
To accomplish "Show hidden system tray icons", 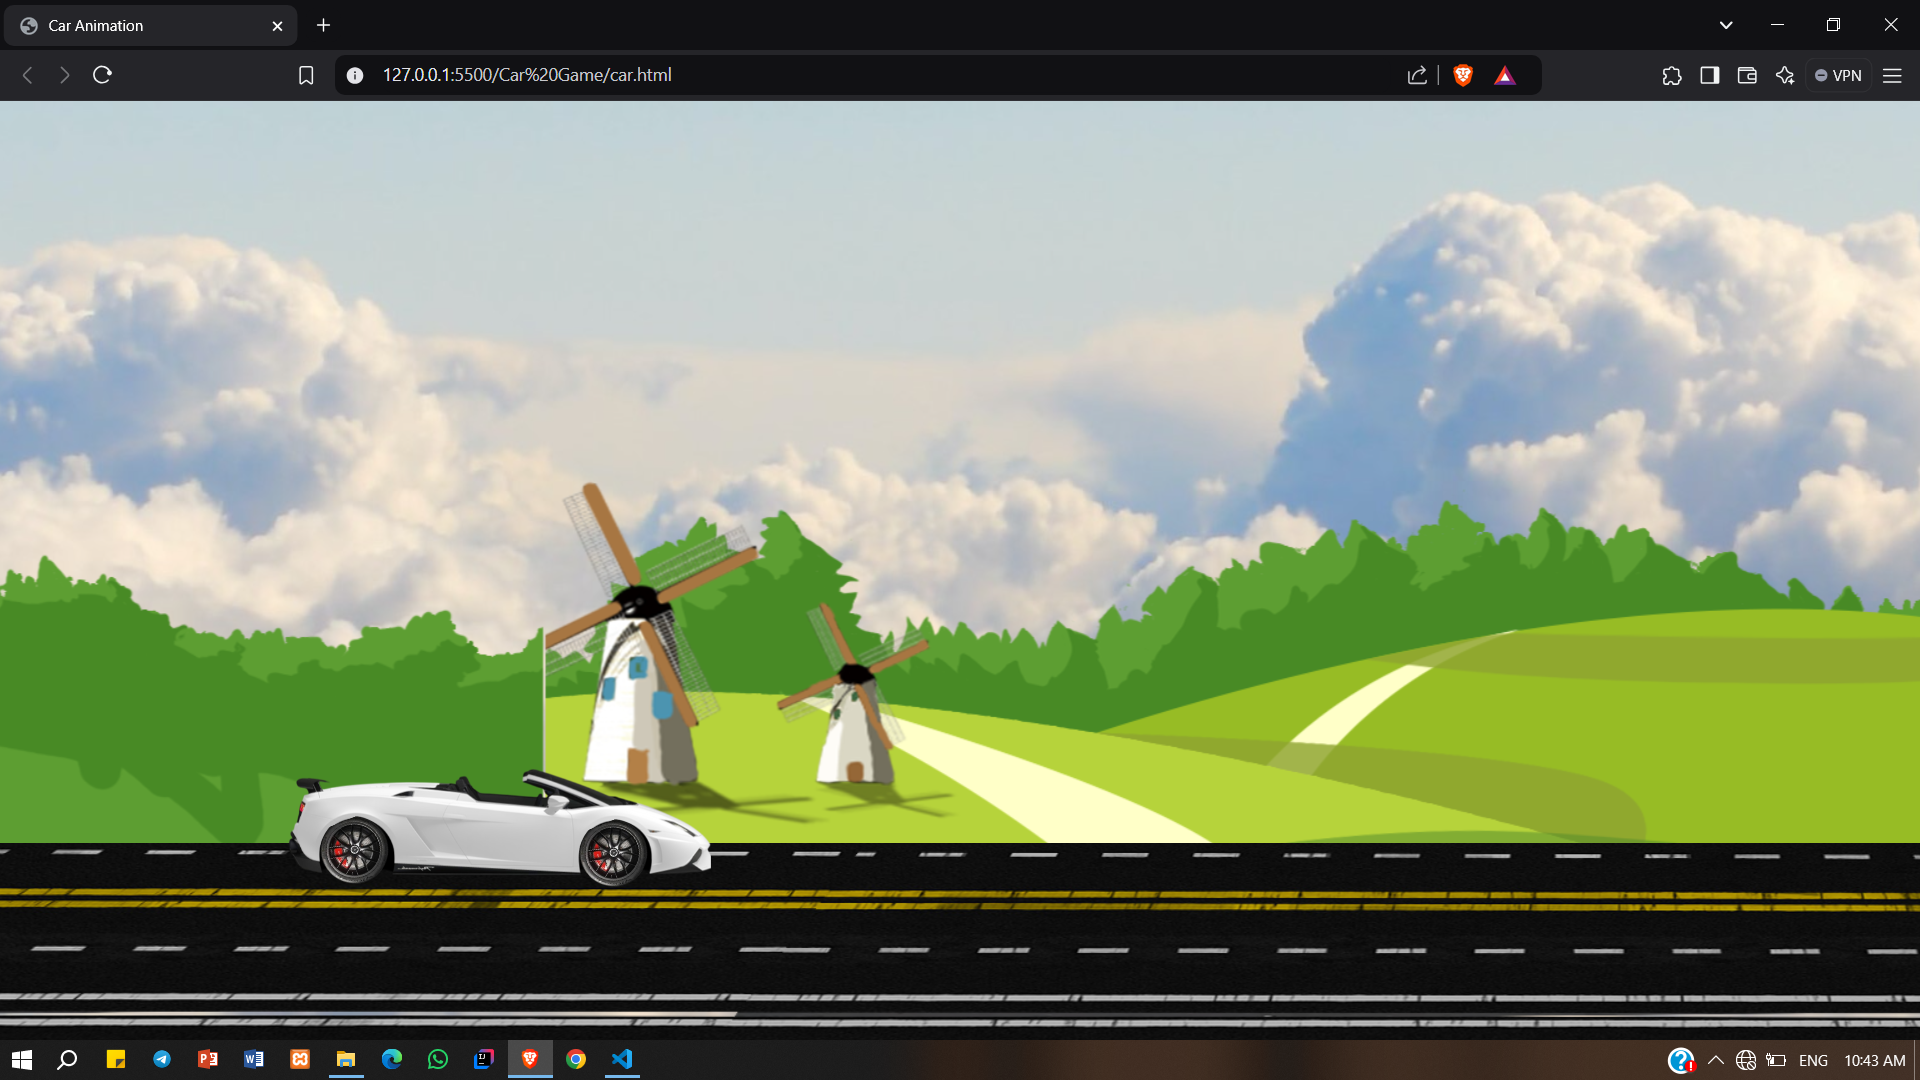I will [x=1716, y=1060].
